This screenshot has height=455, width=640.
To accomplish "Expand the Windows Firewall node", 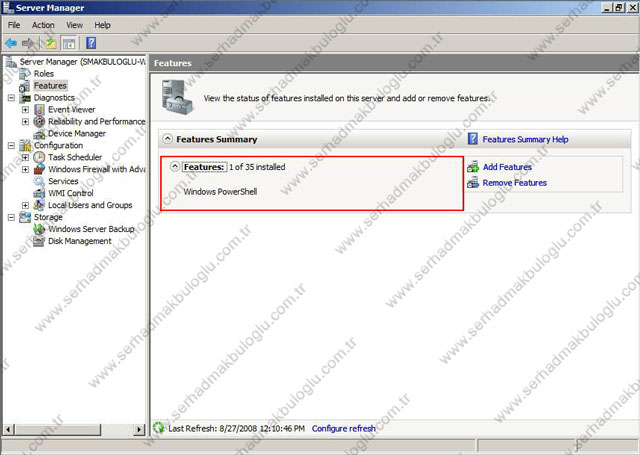I will coord(25,169).
